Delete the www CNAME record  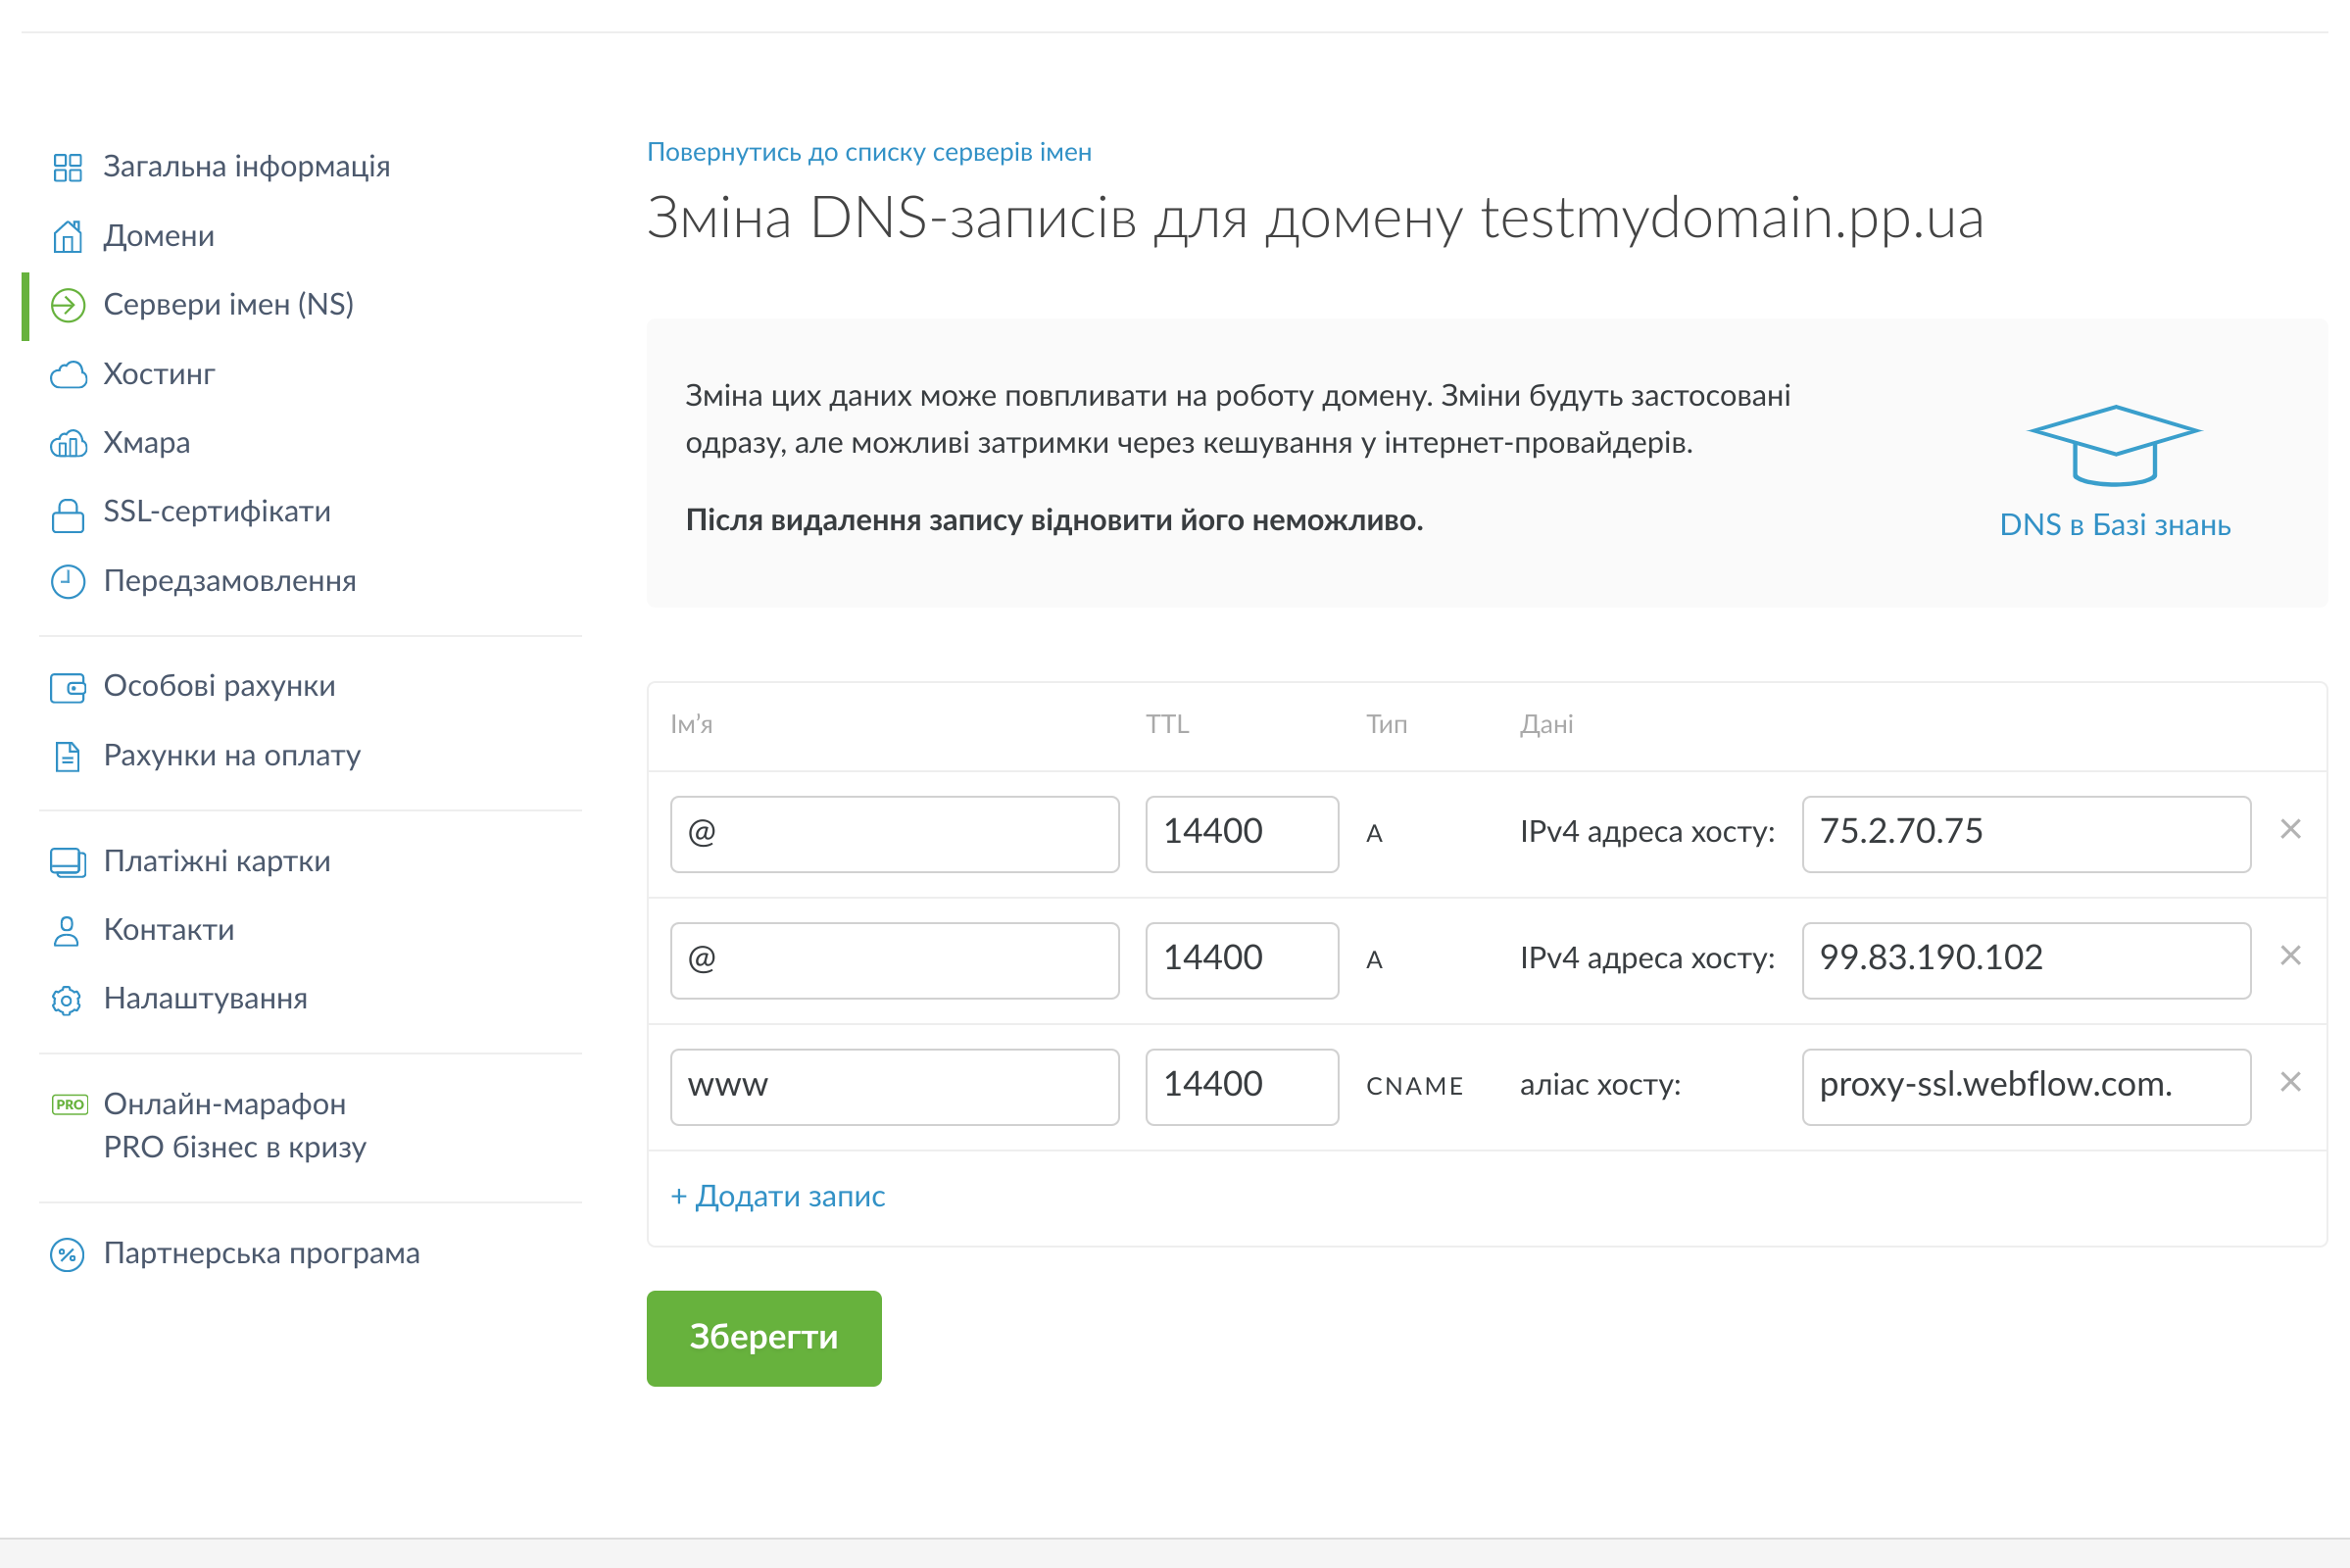(2289, 1082)
